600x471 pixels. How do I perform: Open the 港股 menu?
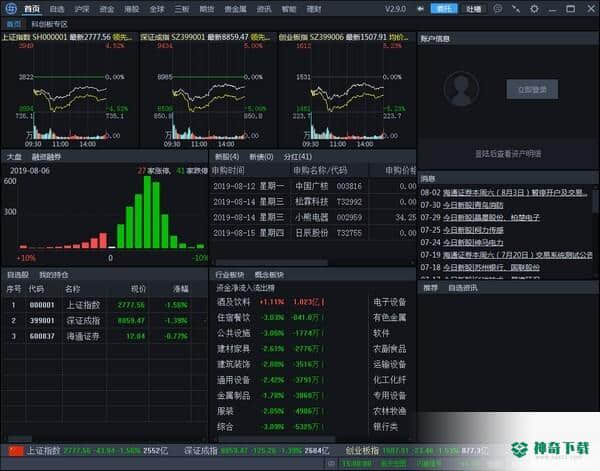(x=132, y=9)
